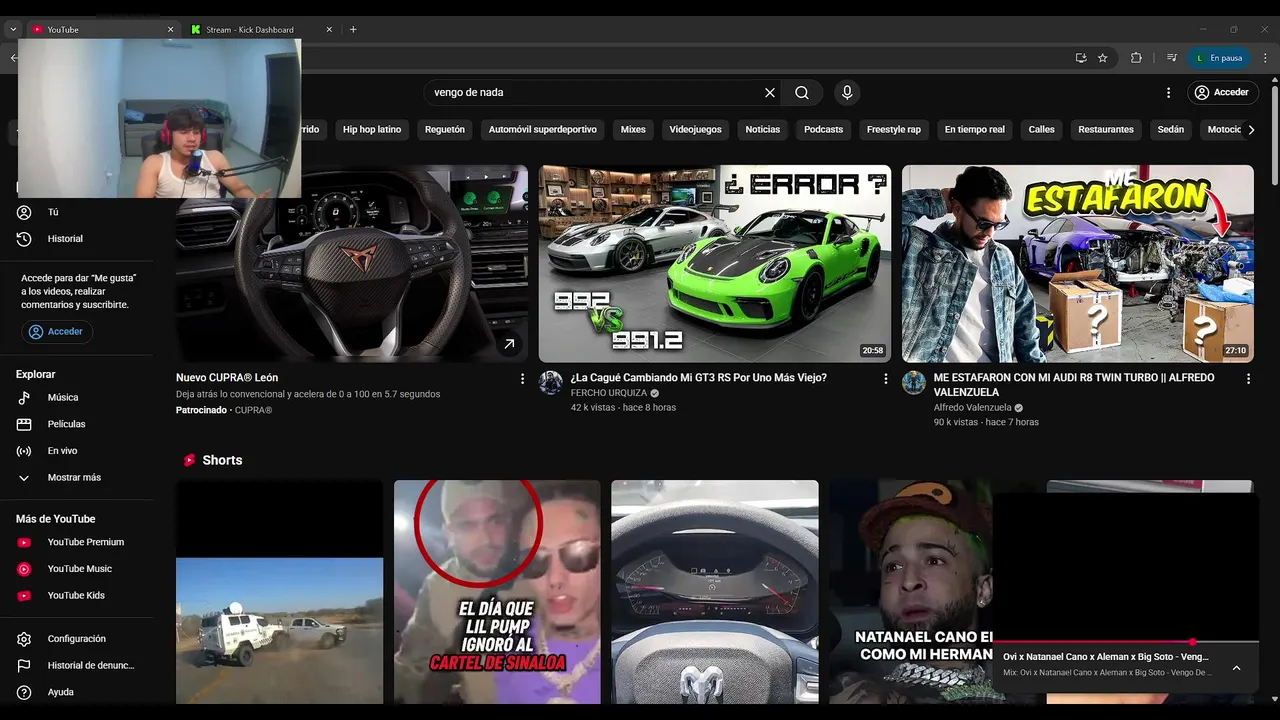Click the Chrome profile En pausa button
Screen dimensions: 1280x720
pyautogui.click(x=1218, y=58)
